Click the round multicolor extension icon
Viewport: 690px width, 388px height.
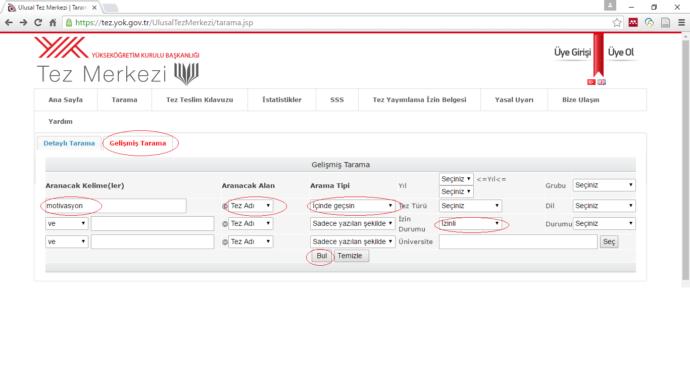pyautogui.click(x=649, y=22)
